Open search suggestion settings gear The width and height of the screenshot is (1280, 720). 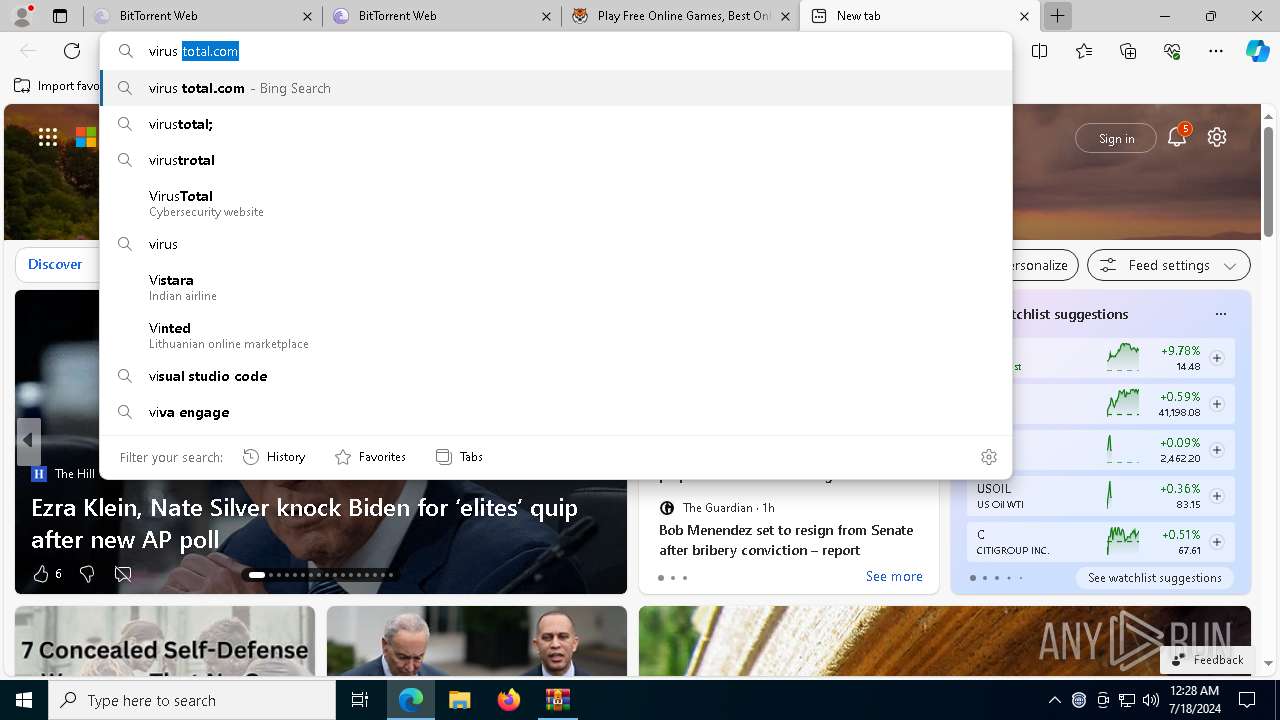[989, 457]
